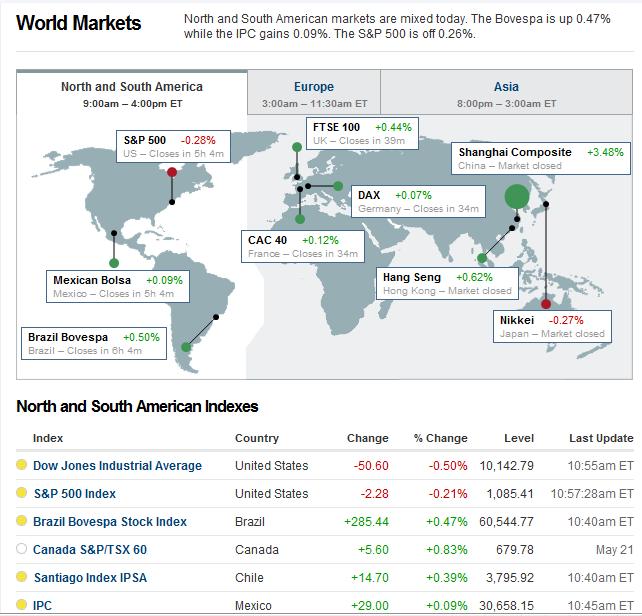
Task: Click the World Markets heading
Action: (x=79, y=23)
